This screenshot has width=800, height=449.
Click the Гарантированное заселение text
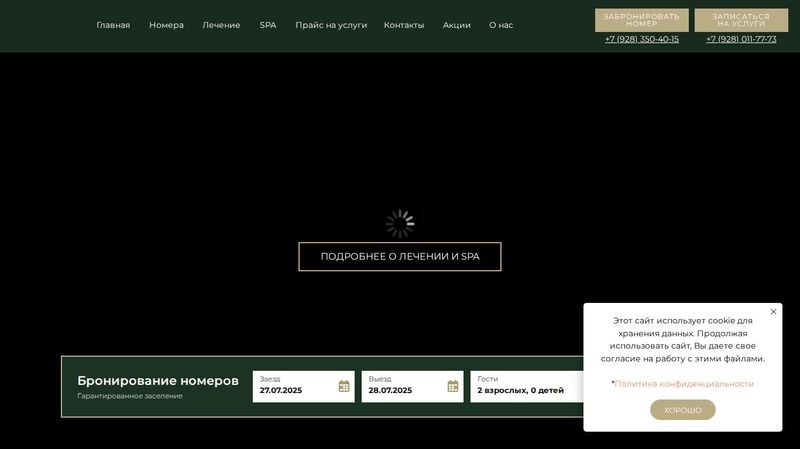click(x=130, y=396)
